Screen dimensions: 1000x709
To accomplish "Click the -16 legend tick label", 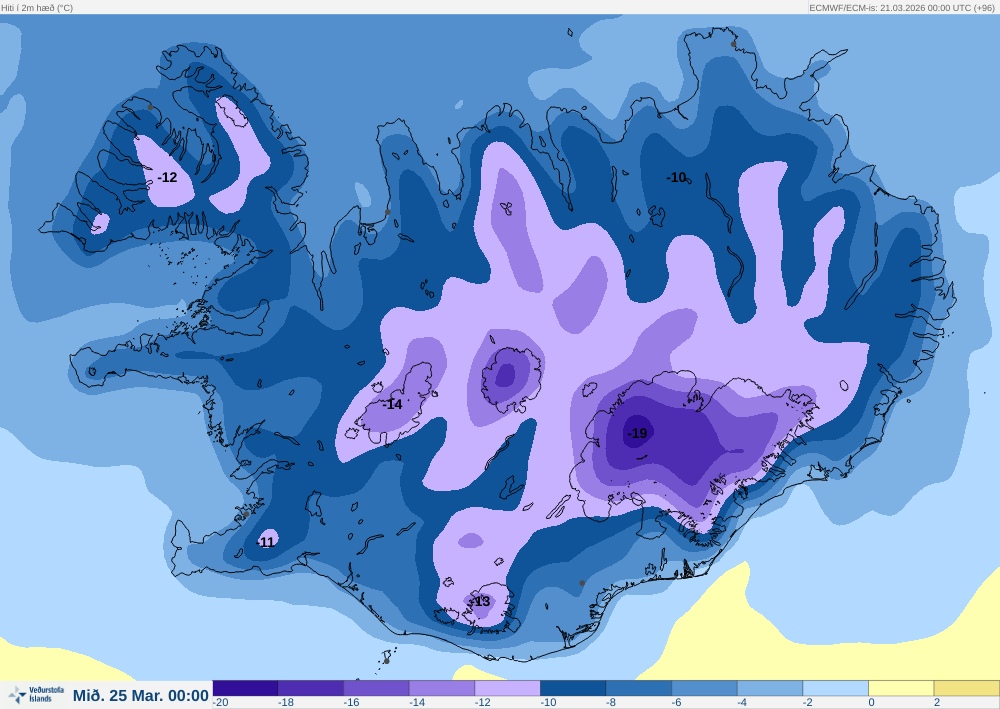I will 351,702.
